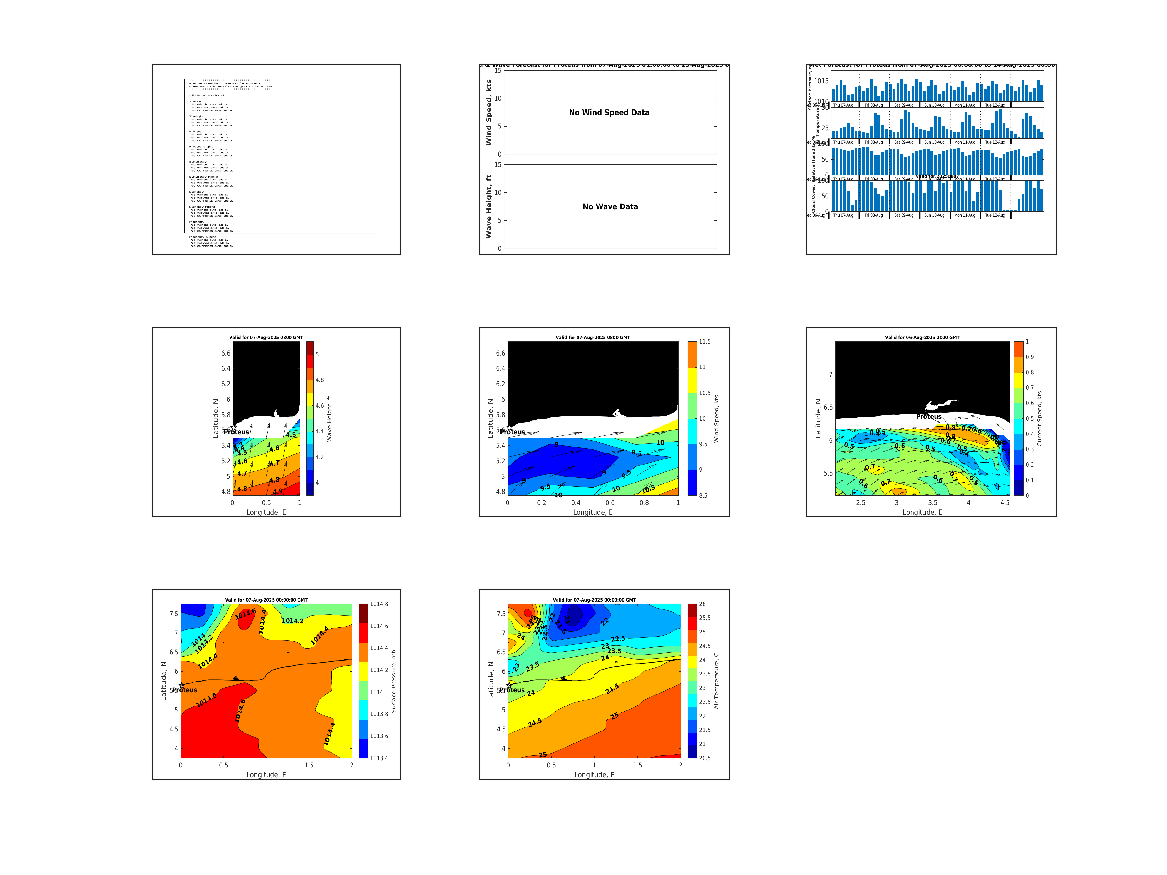Click the wave height map color bar

pyautogui.click(x=310, y=418)
